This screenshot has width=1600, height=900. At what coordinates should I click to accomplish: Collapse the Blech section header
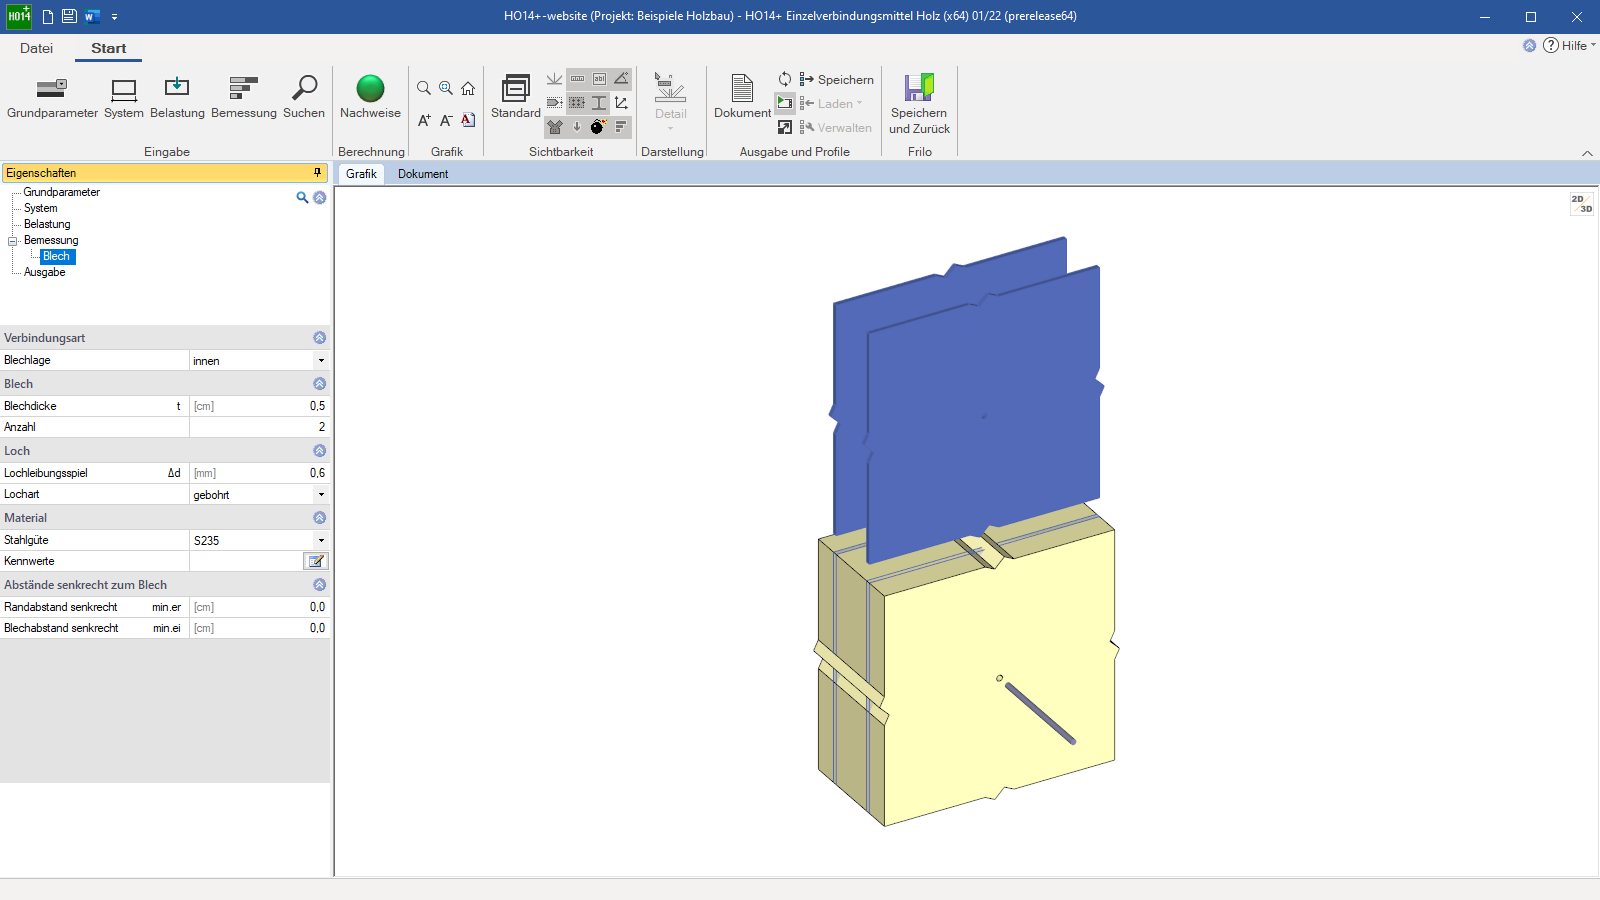pyautogui.click(x=320, y=384)
